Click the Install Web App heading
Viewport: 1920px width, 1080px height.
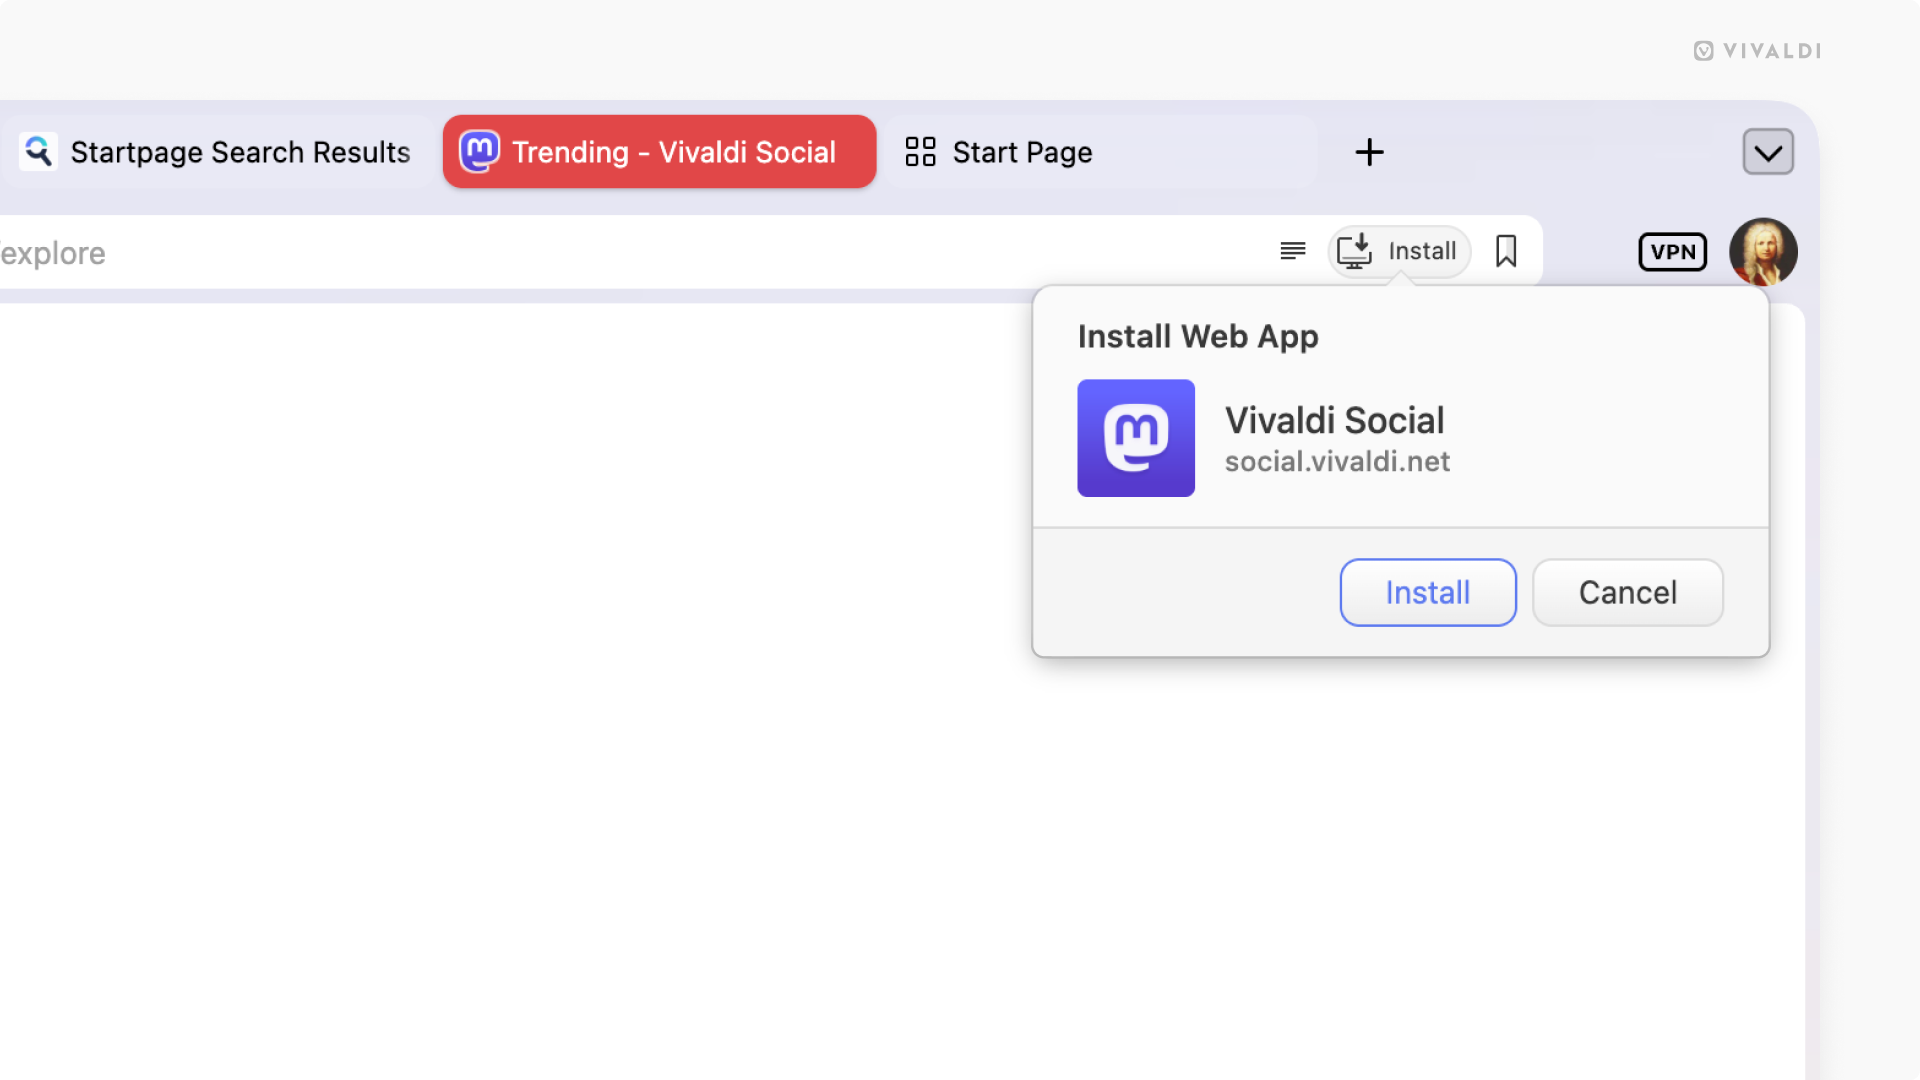coord(1198,337)
